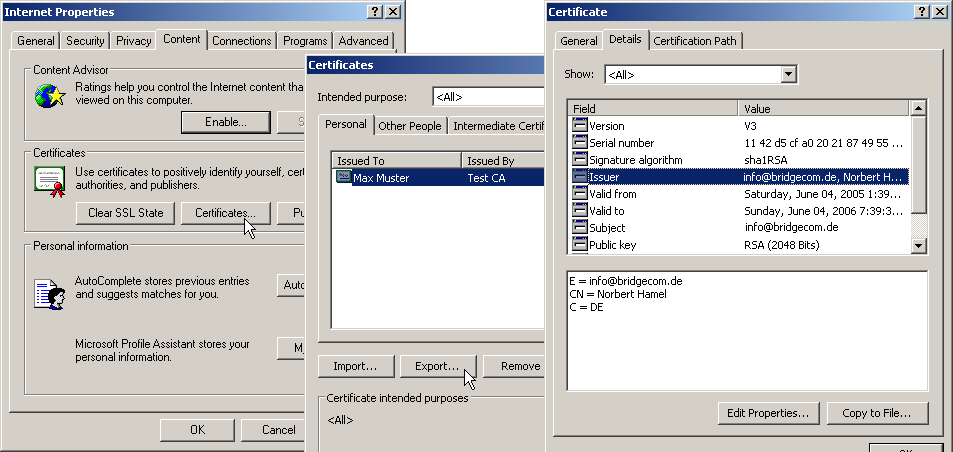Click the Signature algorithm field icon
This screenshot has width=953, height=452.
(579, 160)
